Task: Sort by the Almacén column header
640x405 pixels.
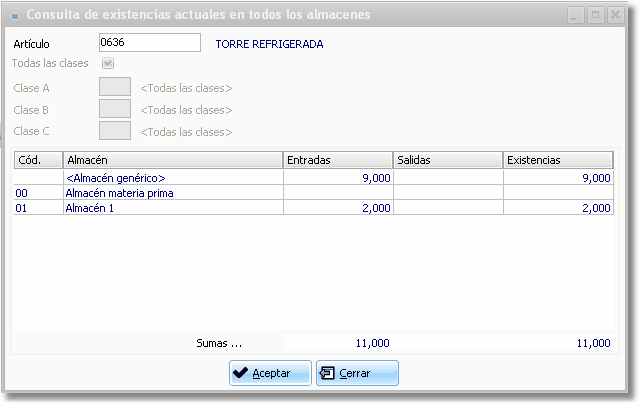Action: (172, 160)
